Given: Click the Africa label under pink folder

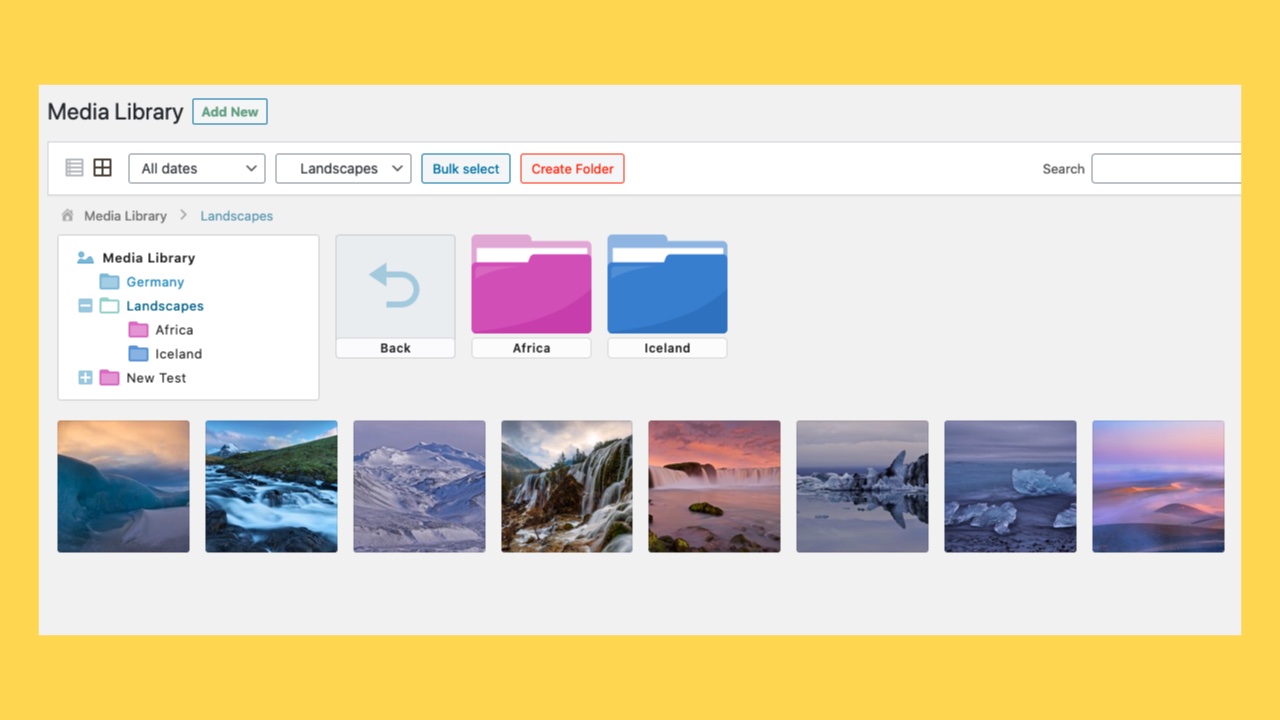Looking at the screenshot, I should 531,348.
